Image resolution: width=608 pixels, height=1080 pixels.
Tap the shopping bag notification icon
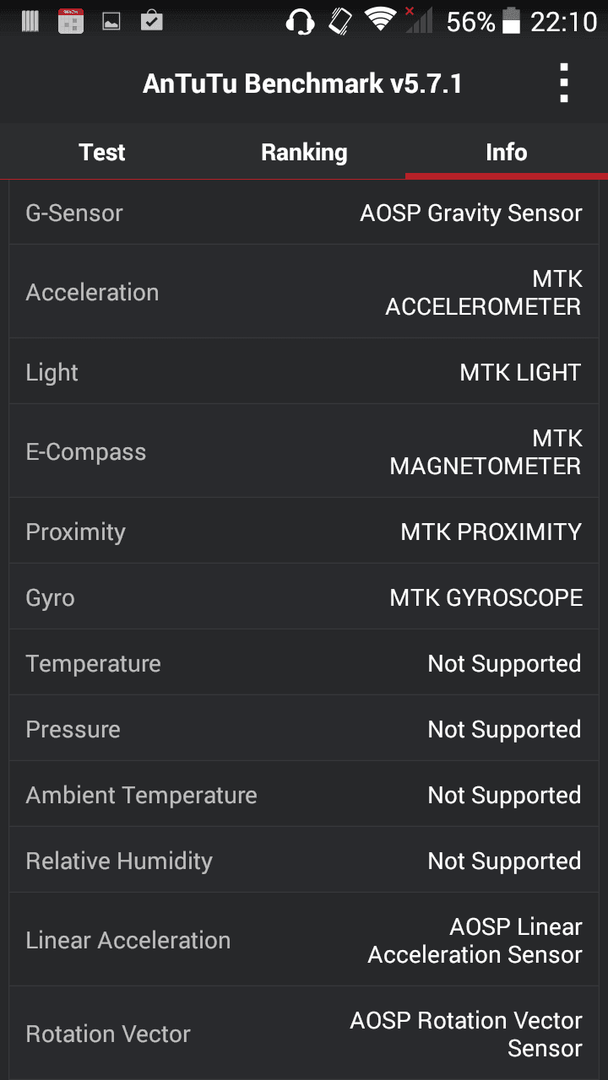[151, 21]
